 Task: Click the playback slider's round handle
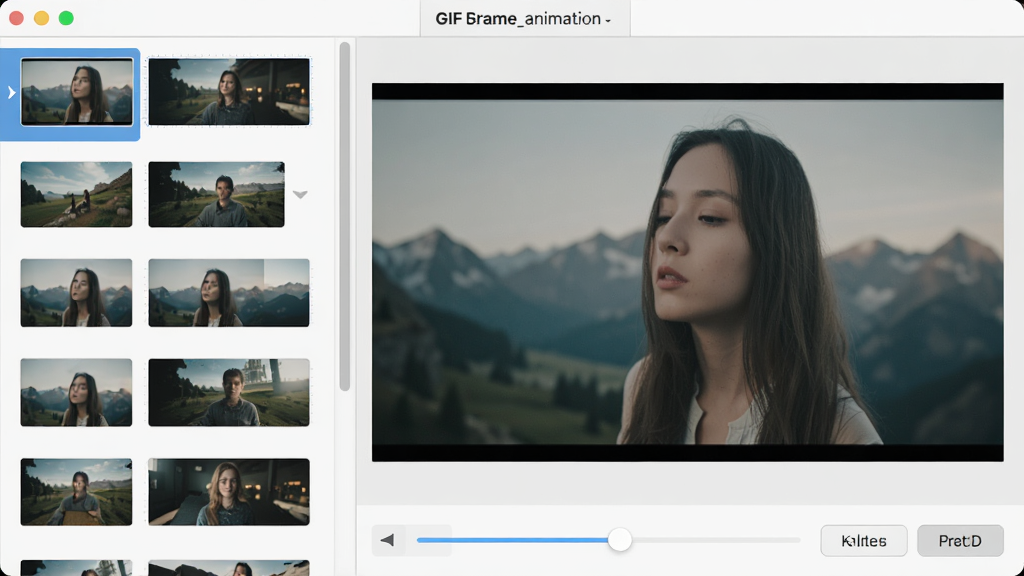click(x=619, y=540)
